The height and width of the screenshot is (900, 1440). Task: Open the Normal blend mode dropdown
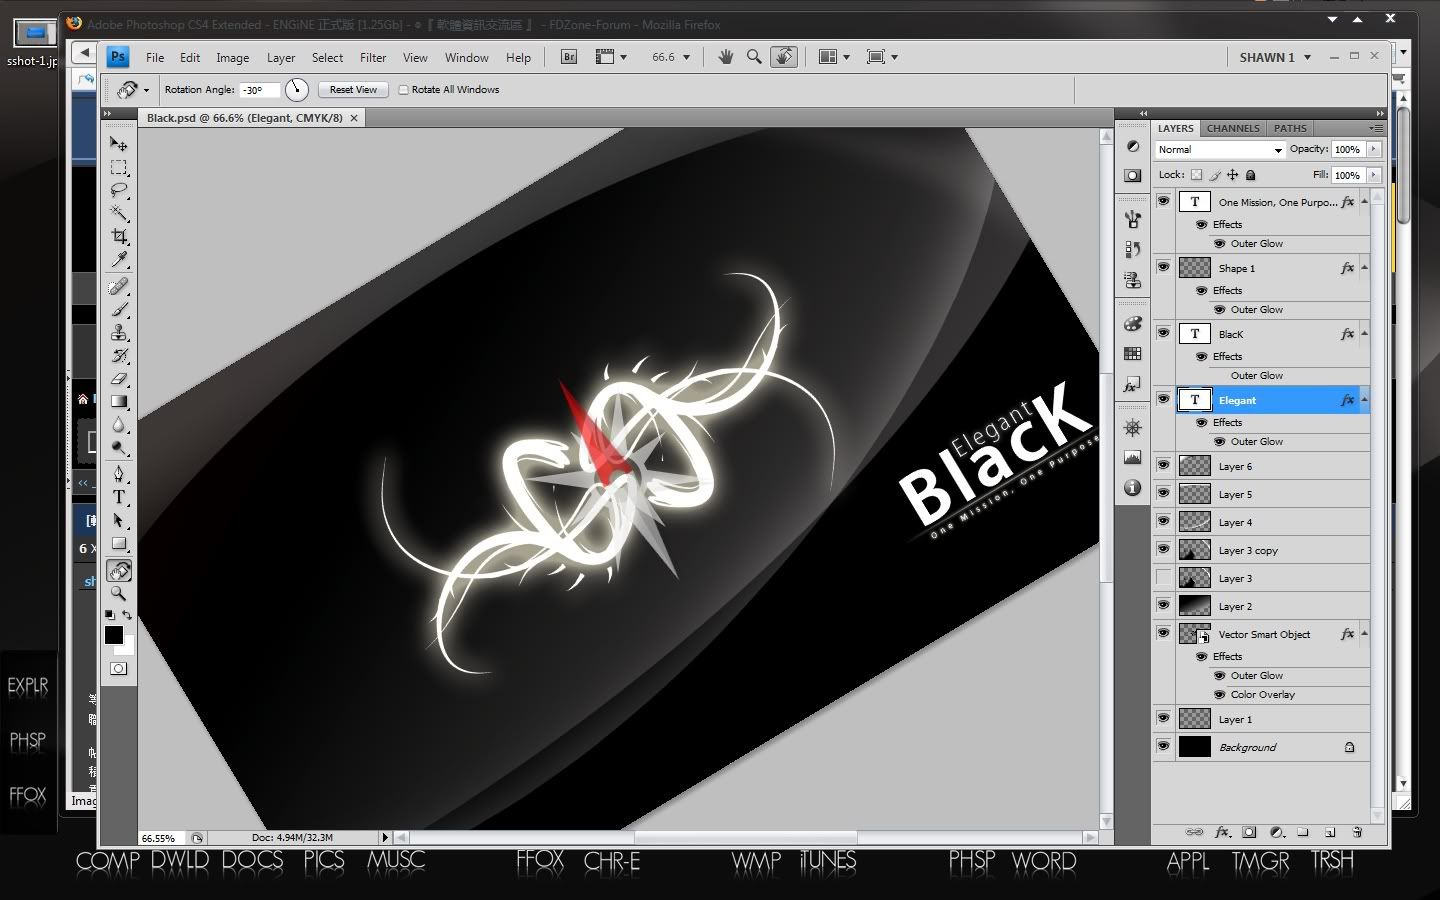pos(1220,150)
